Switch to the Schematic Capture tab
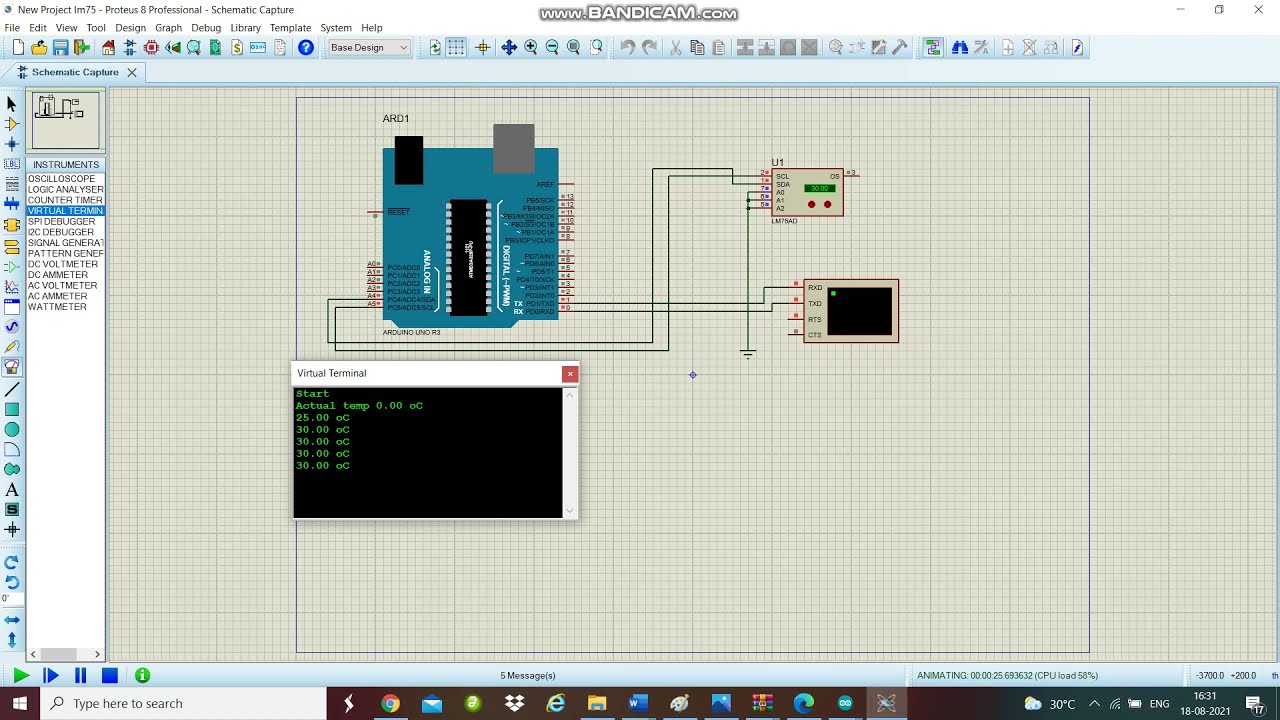The image size is (1280, 720). click(74, 72)
